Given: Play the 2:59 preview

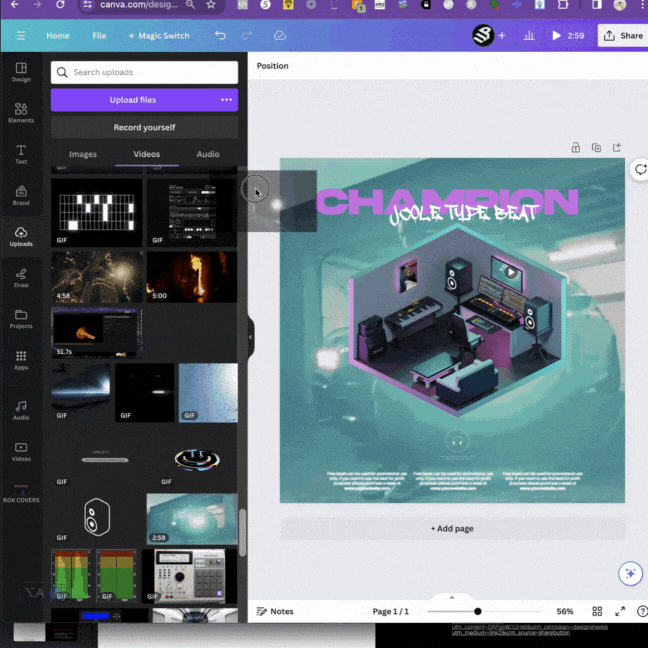Looking at the screenshot, I should (x=568, y=36).
